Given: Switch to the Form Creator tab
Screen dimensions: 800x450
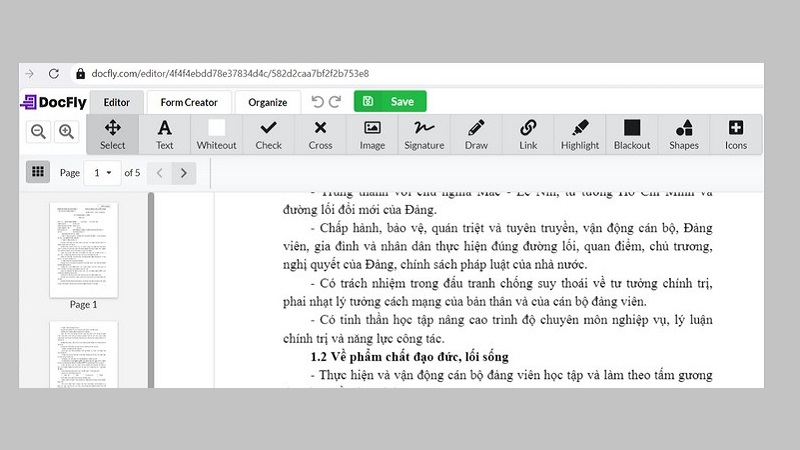Looking at the screenshot, I should pos(189,103).
